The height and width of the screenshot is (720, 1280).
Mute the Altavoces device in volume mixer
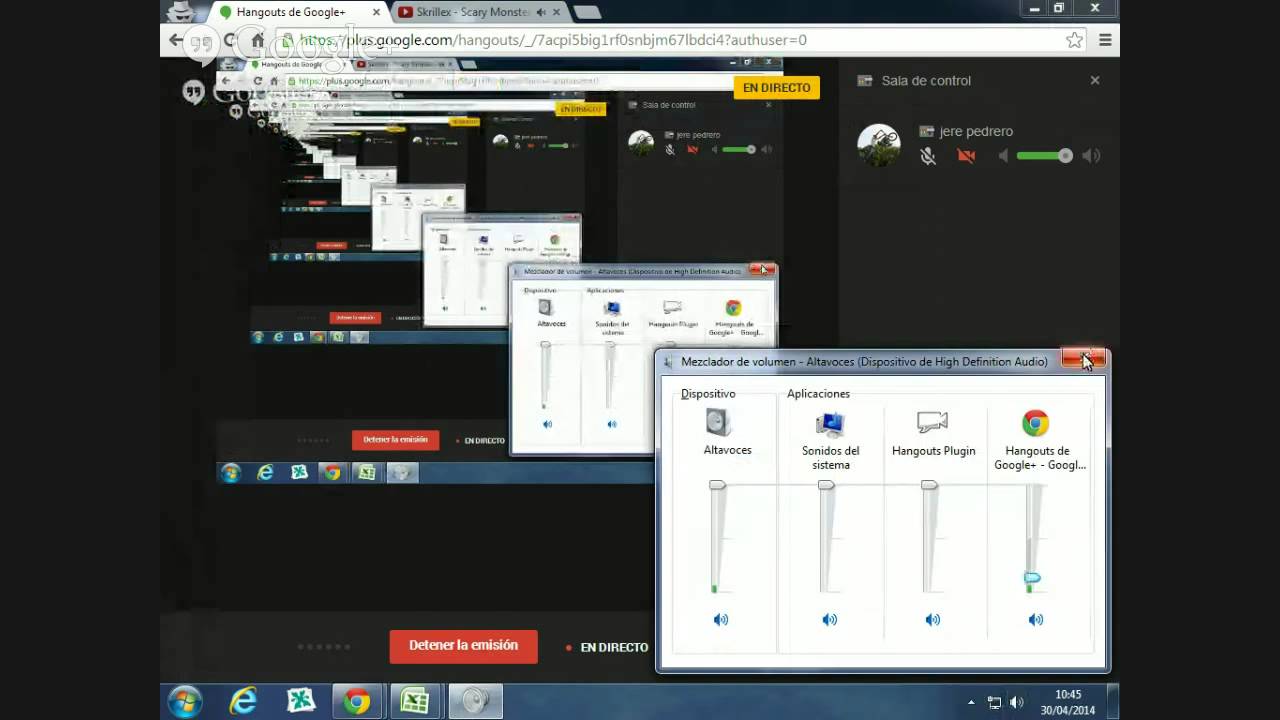(720, 620)
